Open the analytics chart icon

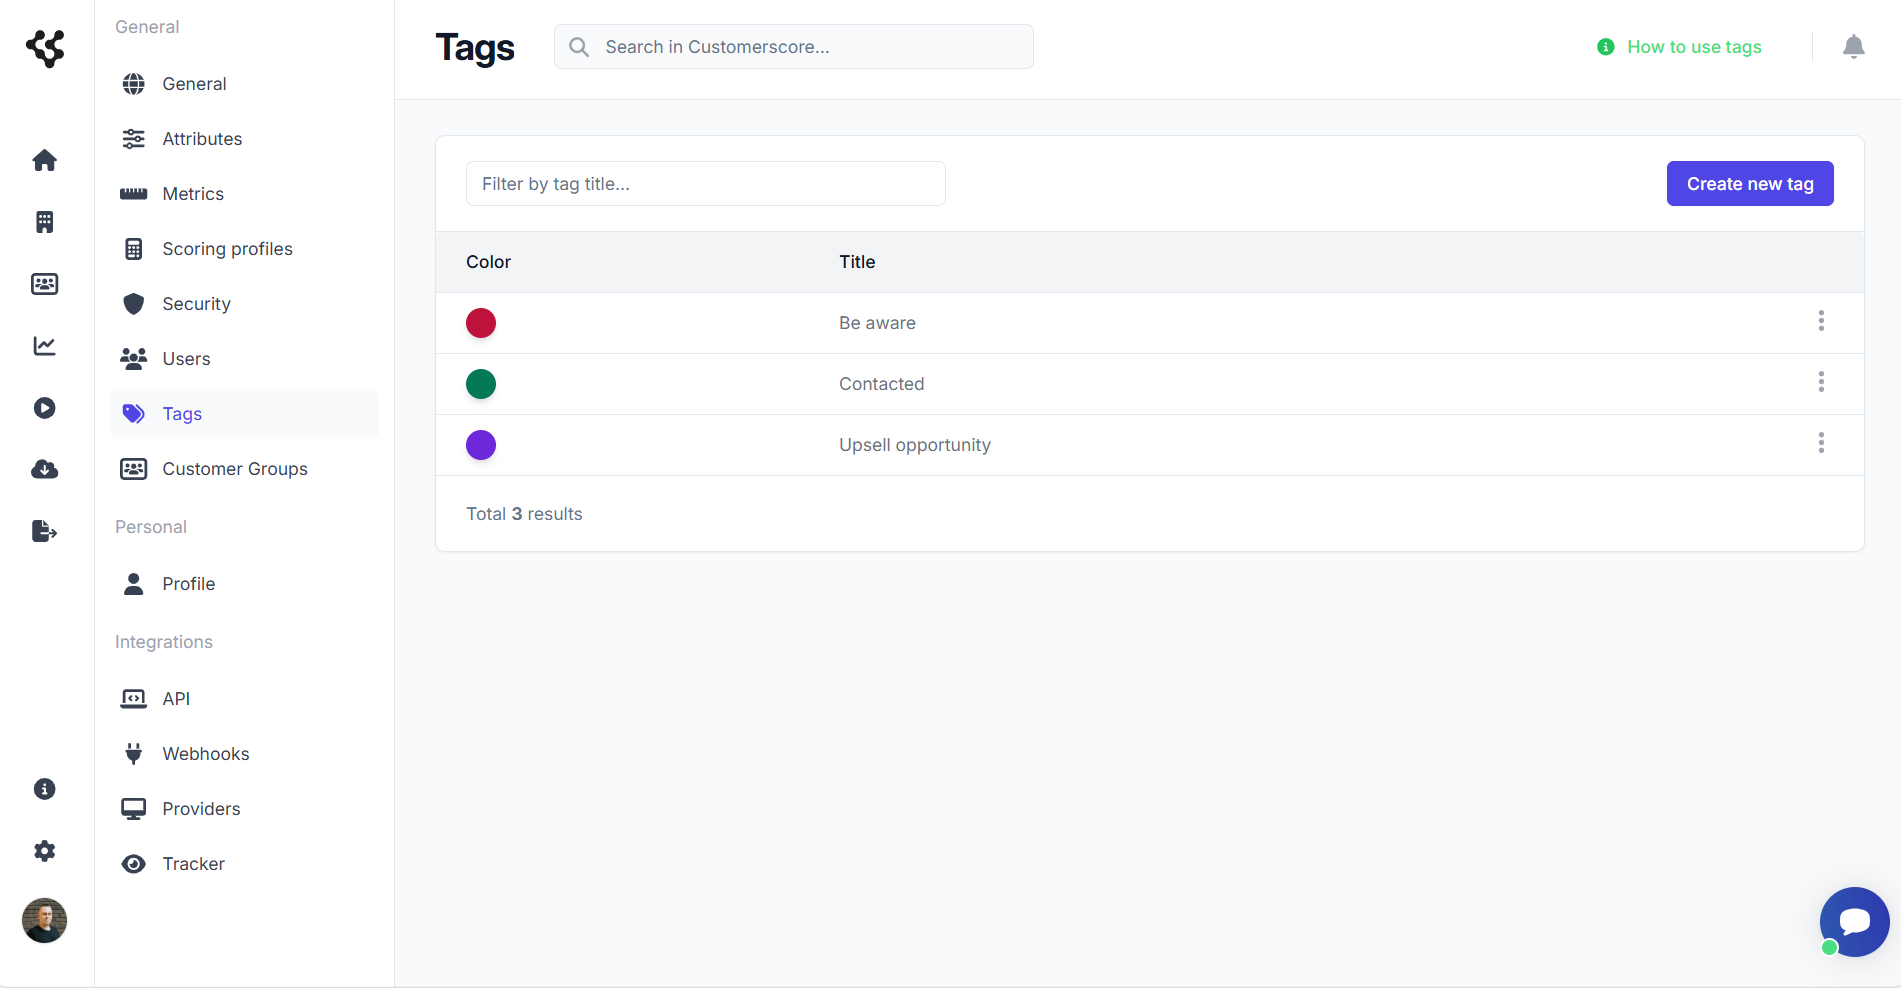tap(45, 345)
